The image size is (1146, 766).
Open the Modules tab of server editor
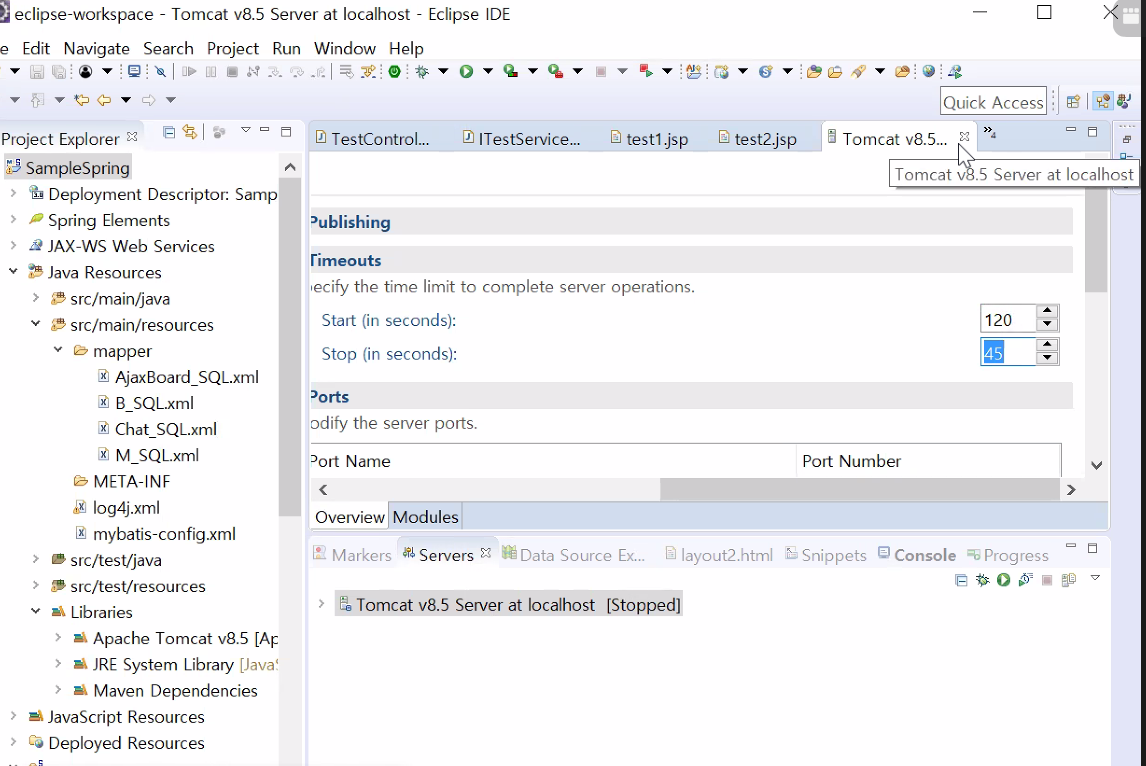(x=425, y=517)
